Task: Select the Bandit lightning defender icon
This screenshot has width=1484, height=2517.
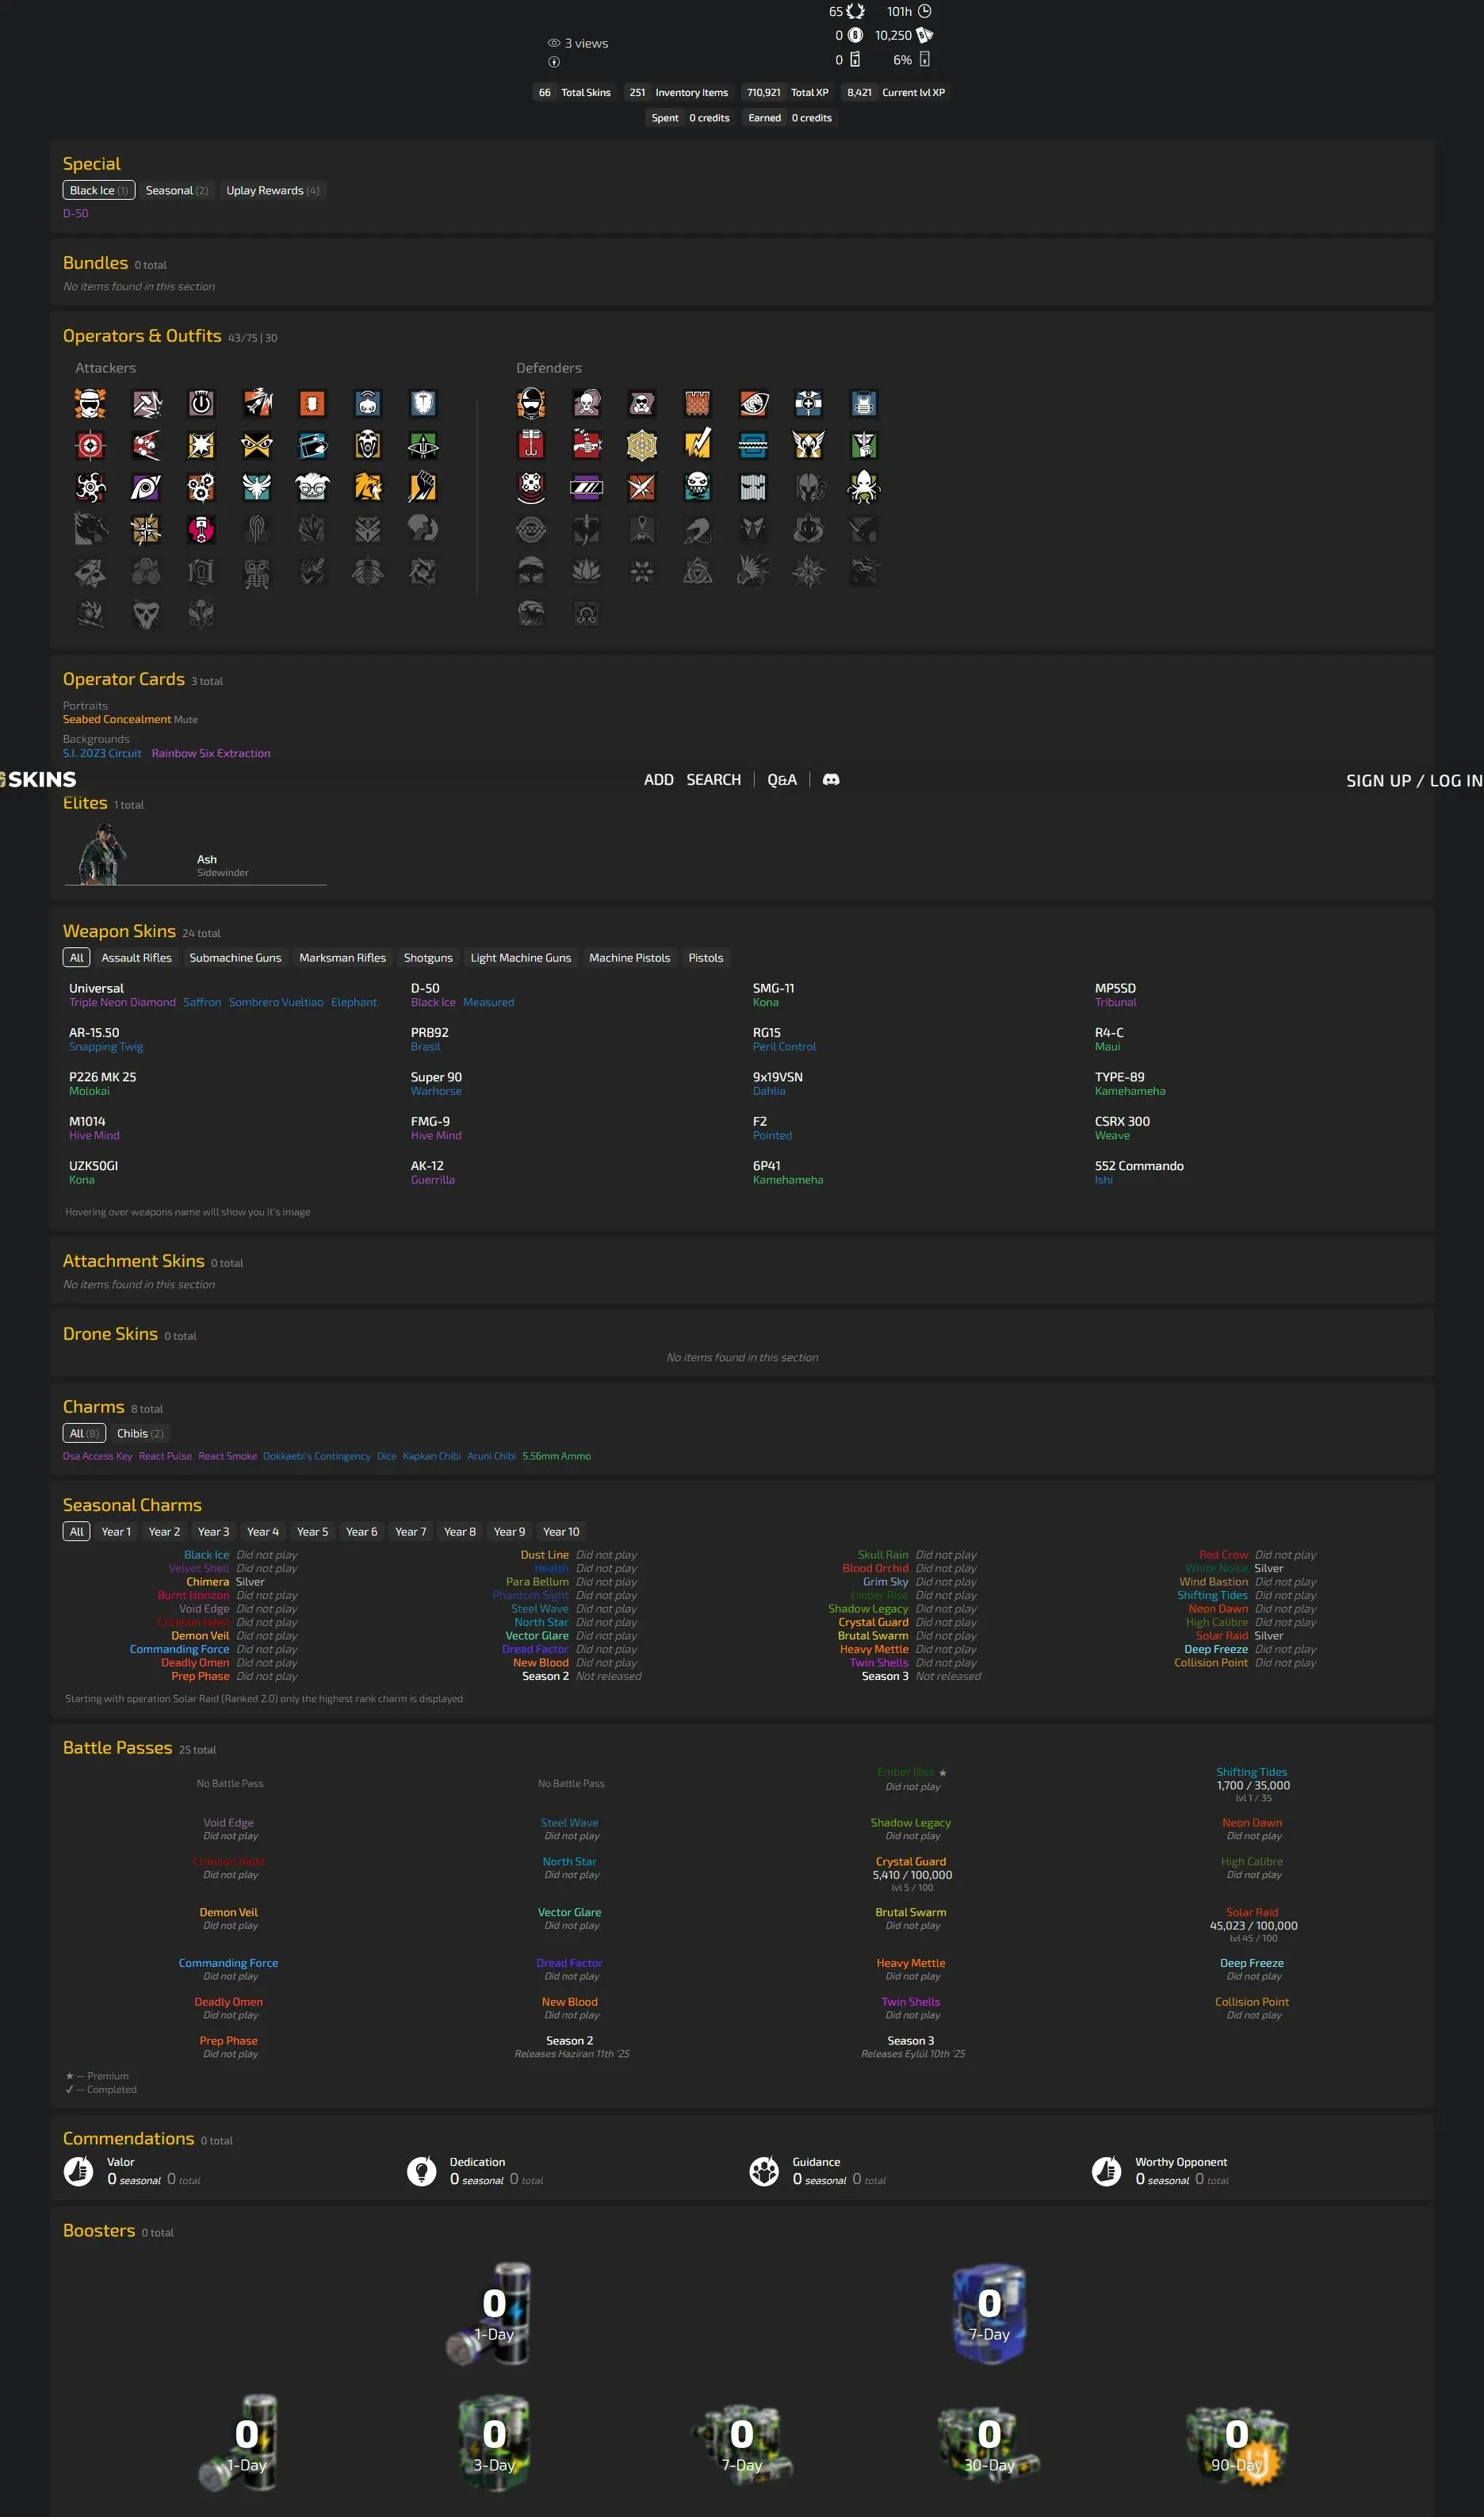Action: point(697,445)
